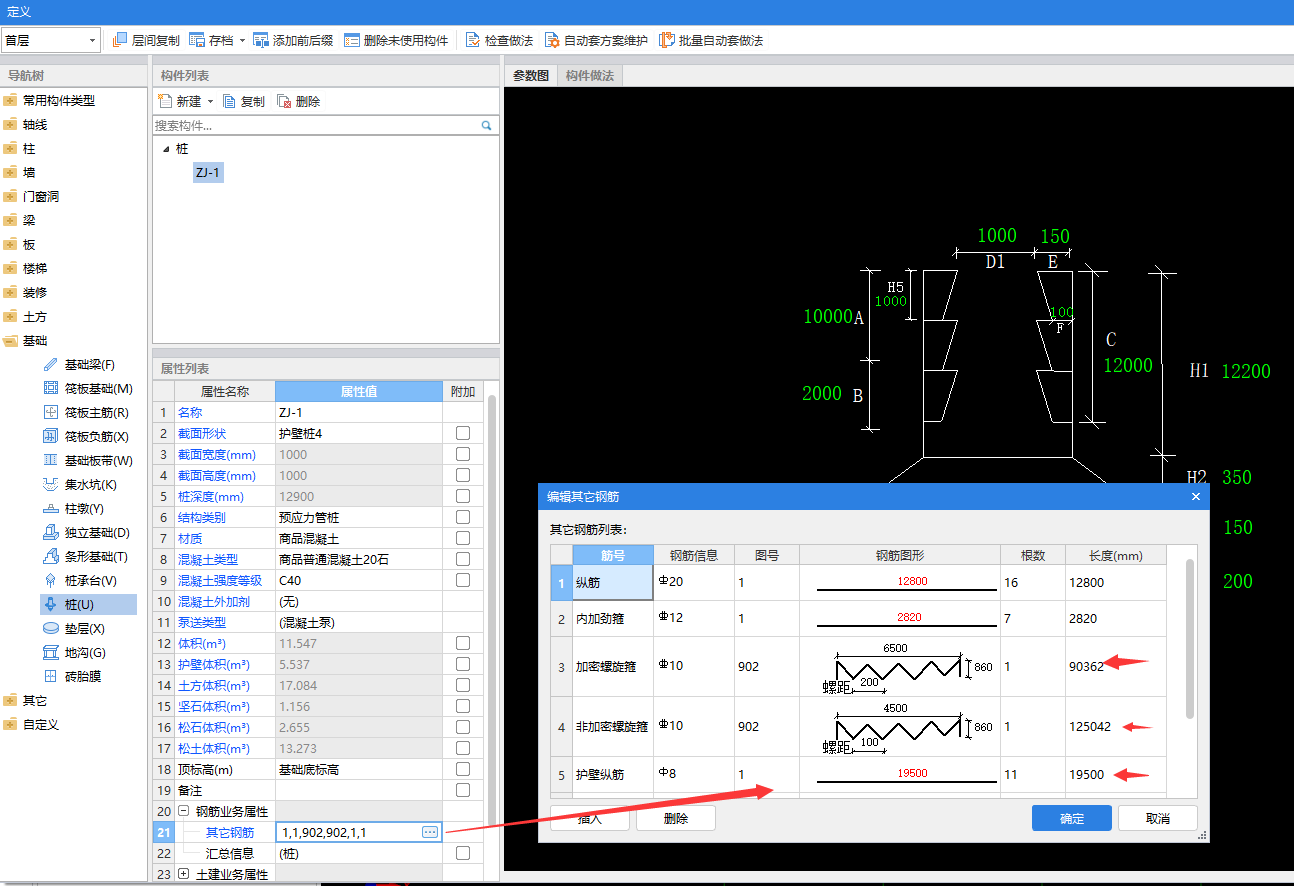The width and height of the screenshot is (1294, 886).
Task: Open the 新建 dropdown arrow
Action: [211, 102]
